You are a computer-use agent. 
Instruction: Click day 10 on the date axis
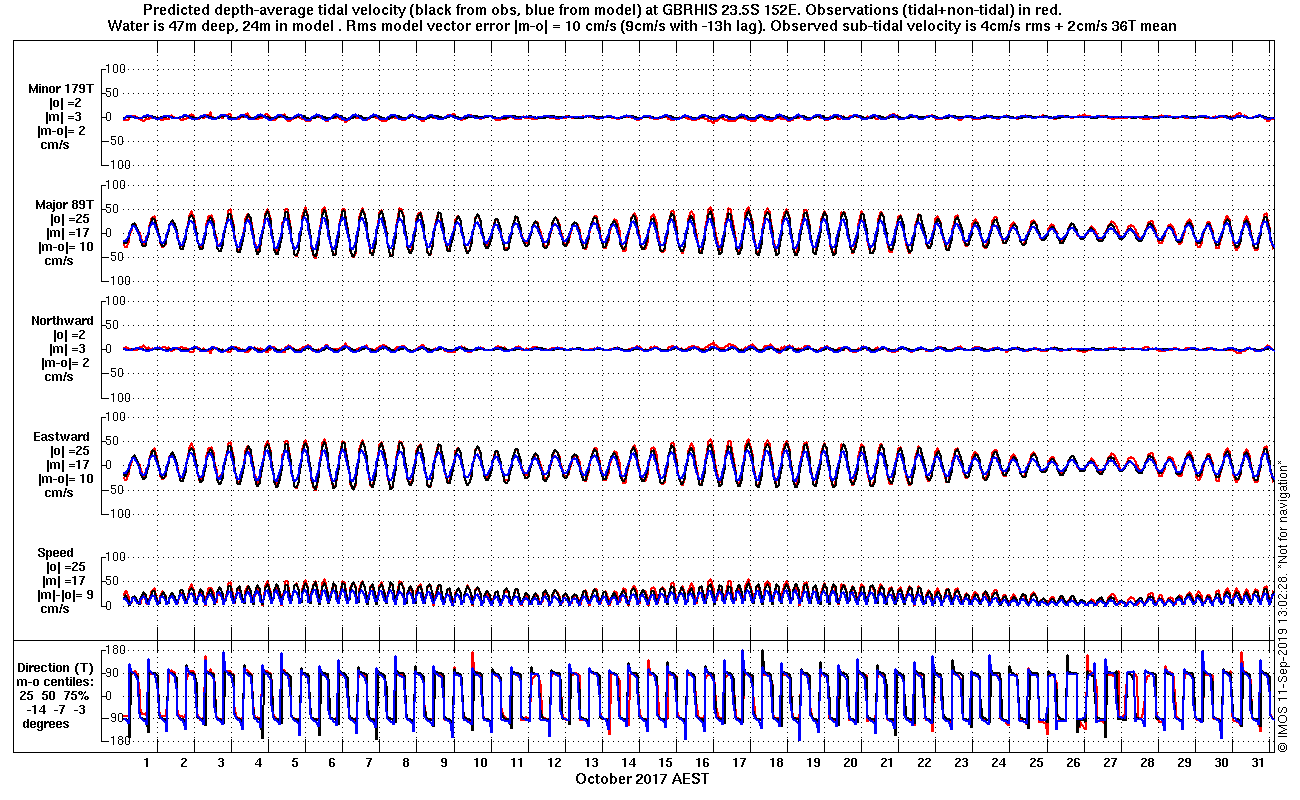click(480, 762)
